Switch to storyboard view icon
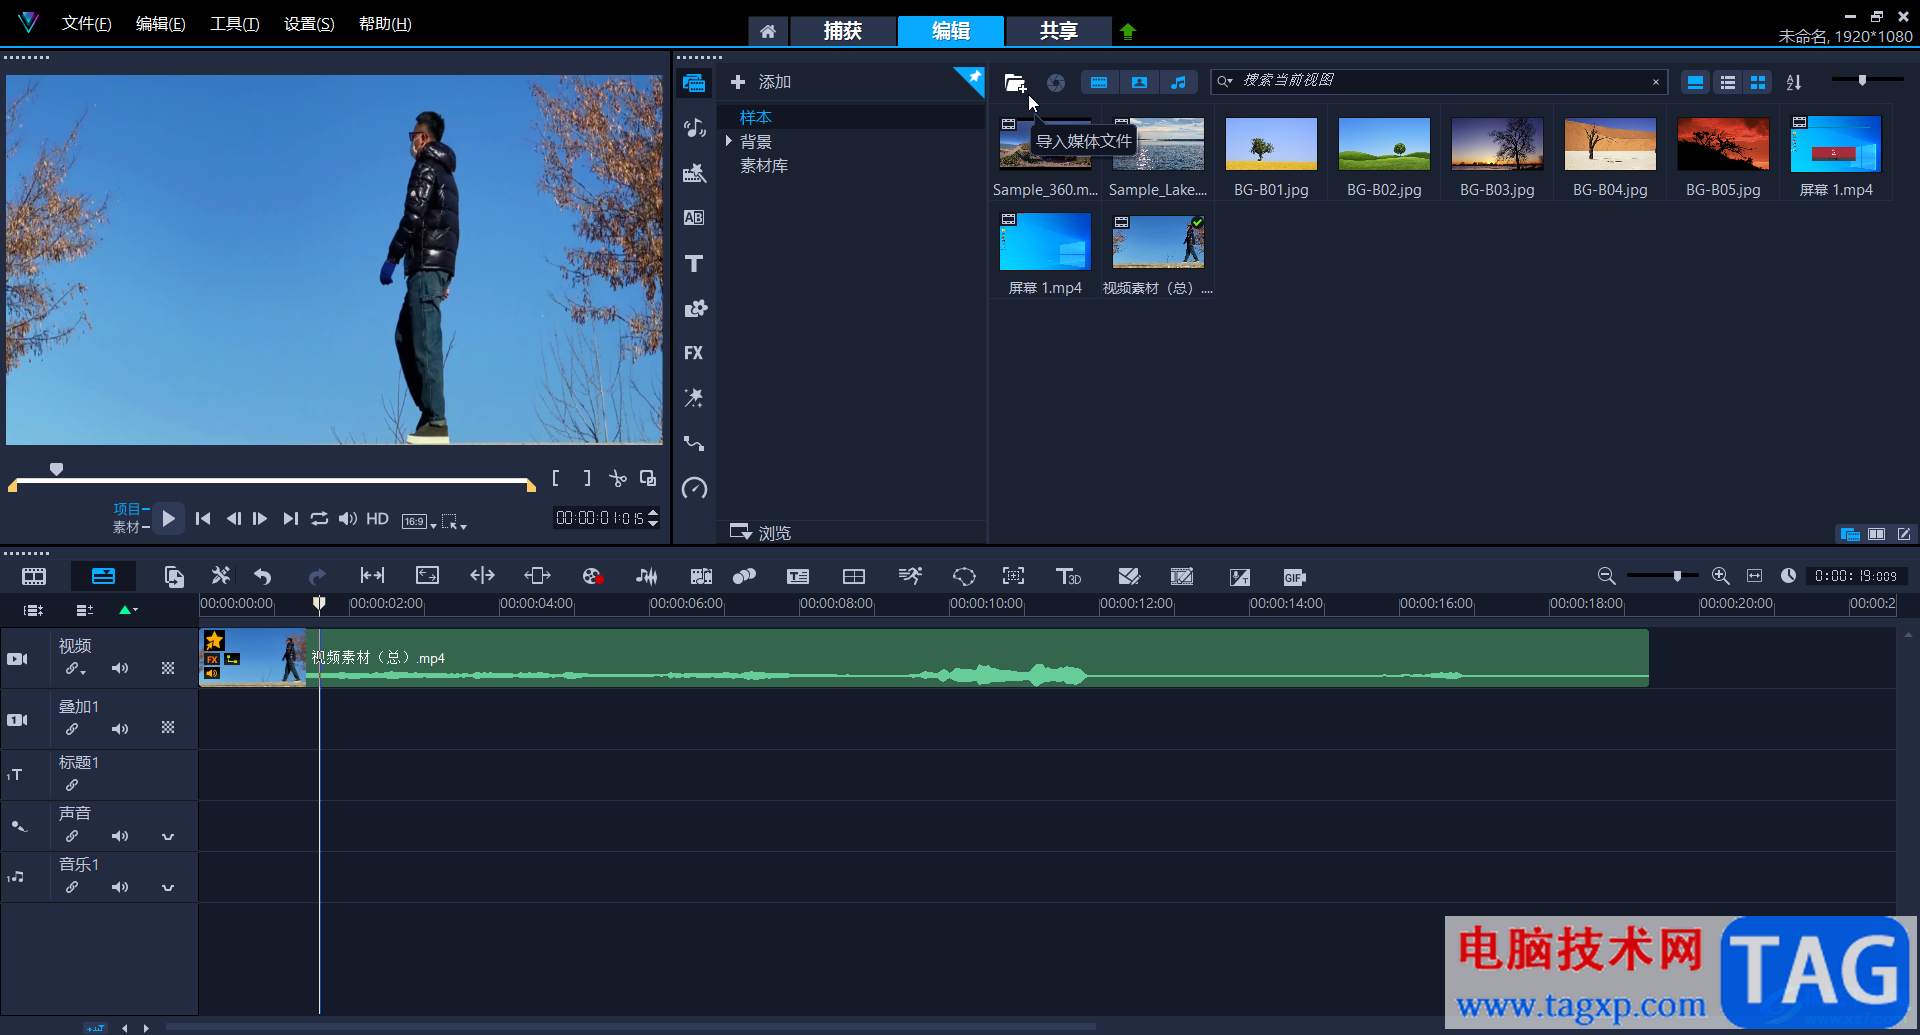The height and width of the screenshot is (1035, 1920). coord(34,576)
